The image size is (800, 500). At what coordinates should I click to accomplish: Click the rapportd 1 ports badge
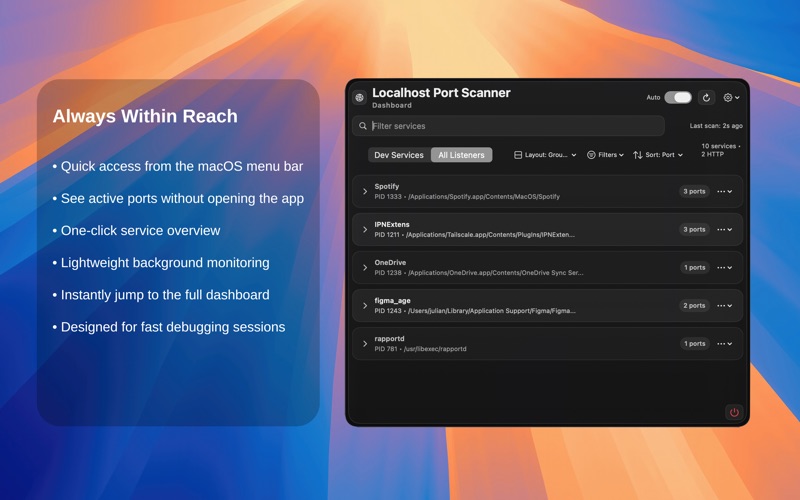click(694, 344)
